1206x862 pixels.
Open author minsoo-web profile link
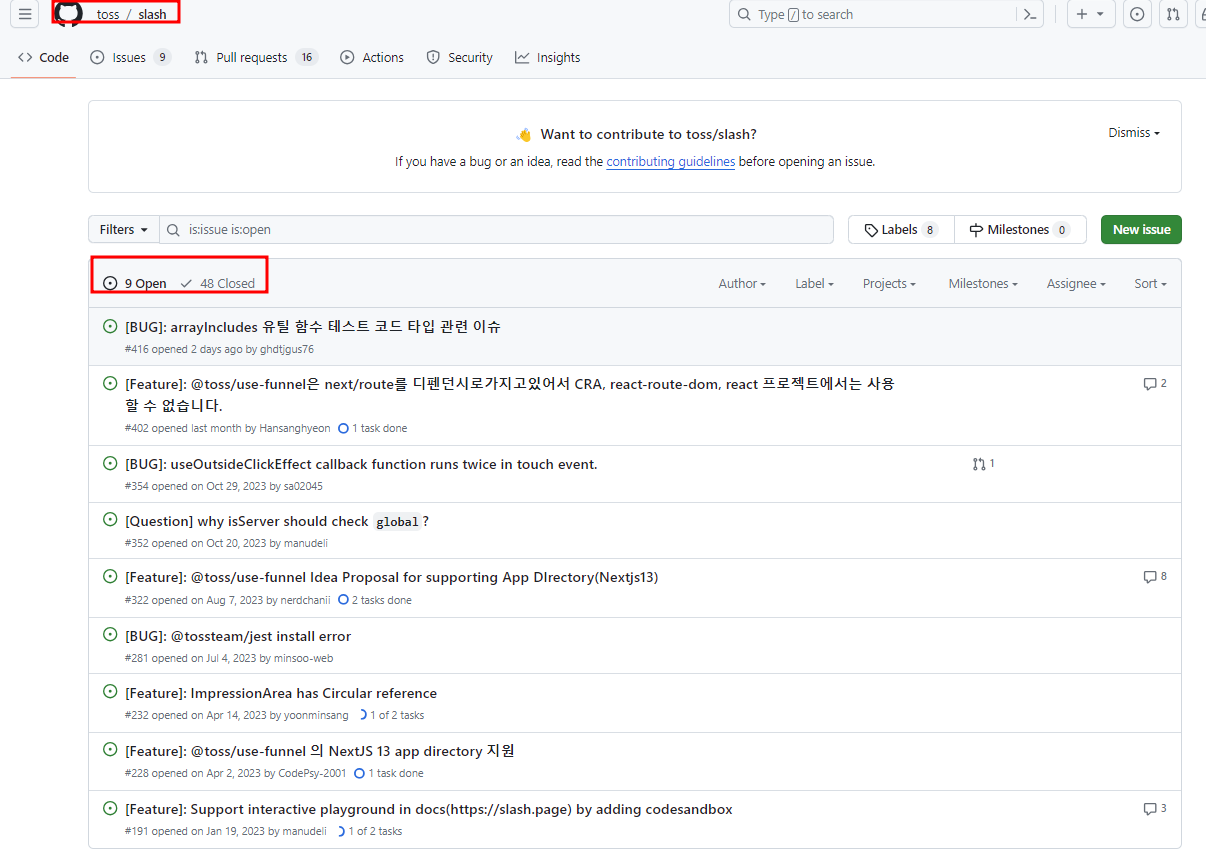coord(303,658)
